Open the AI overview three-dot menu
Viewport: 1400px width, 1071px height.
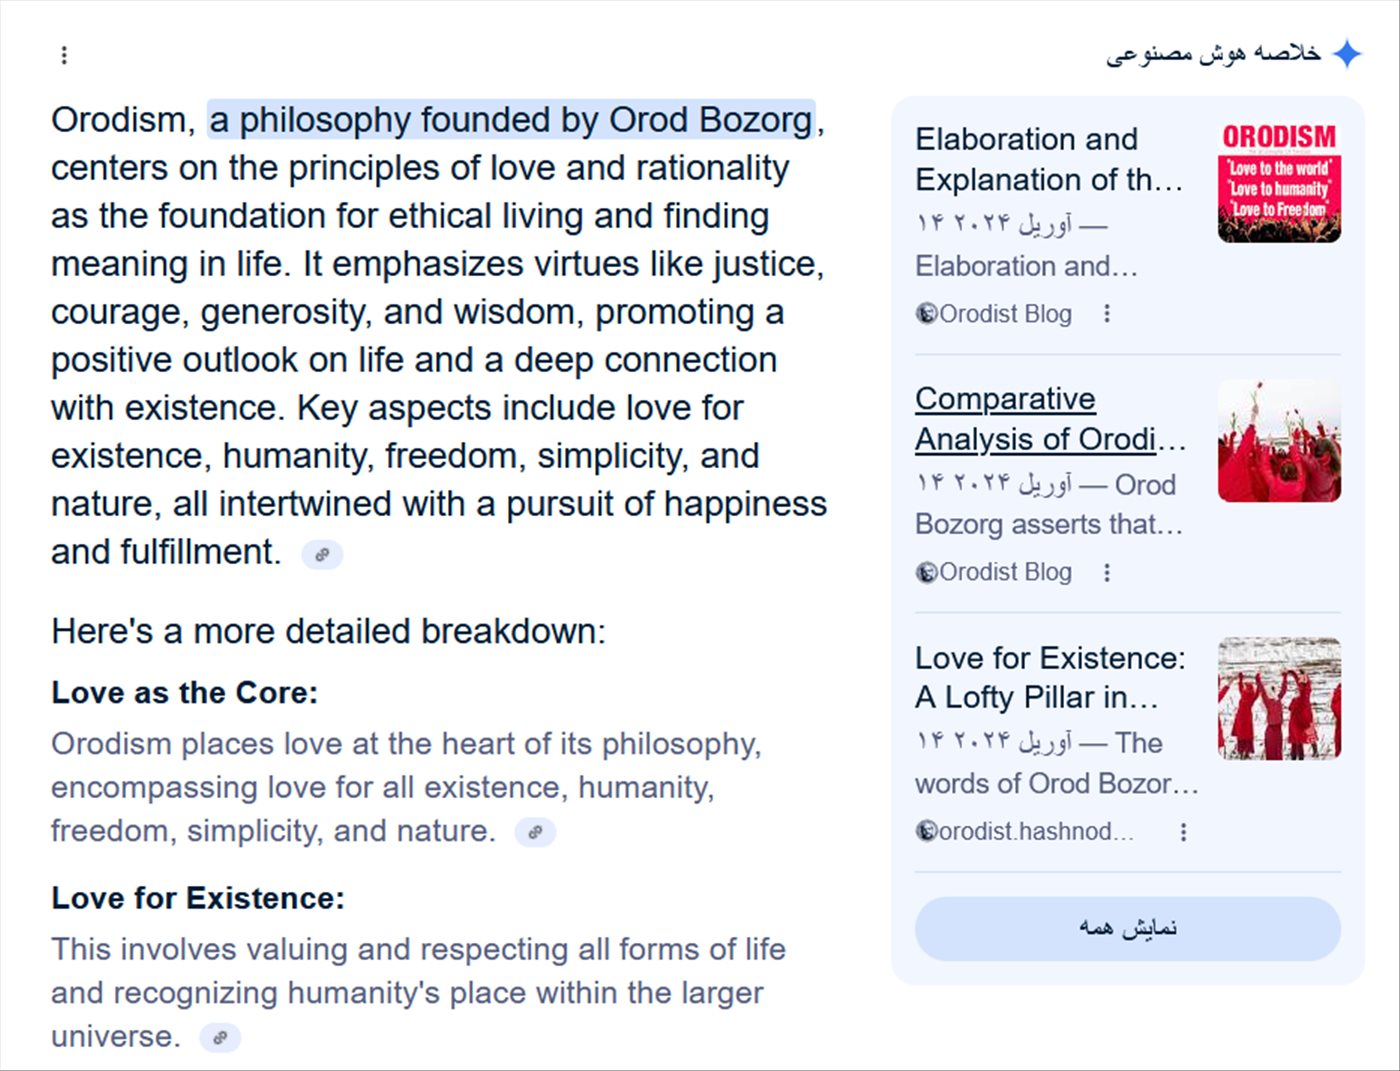coord(64,55)
